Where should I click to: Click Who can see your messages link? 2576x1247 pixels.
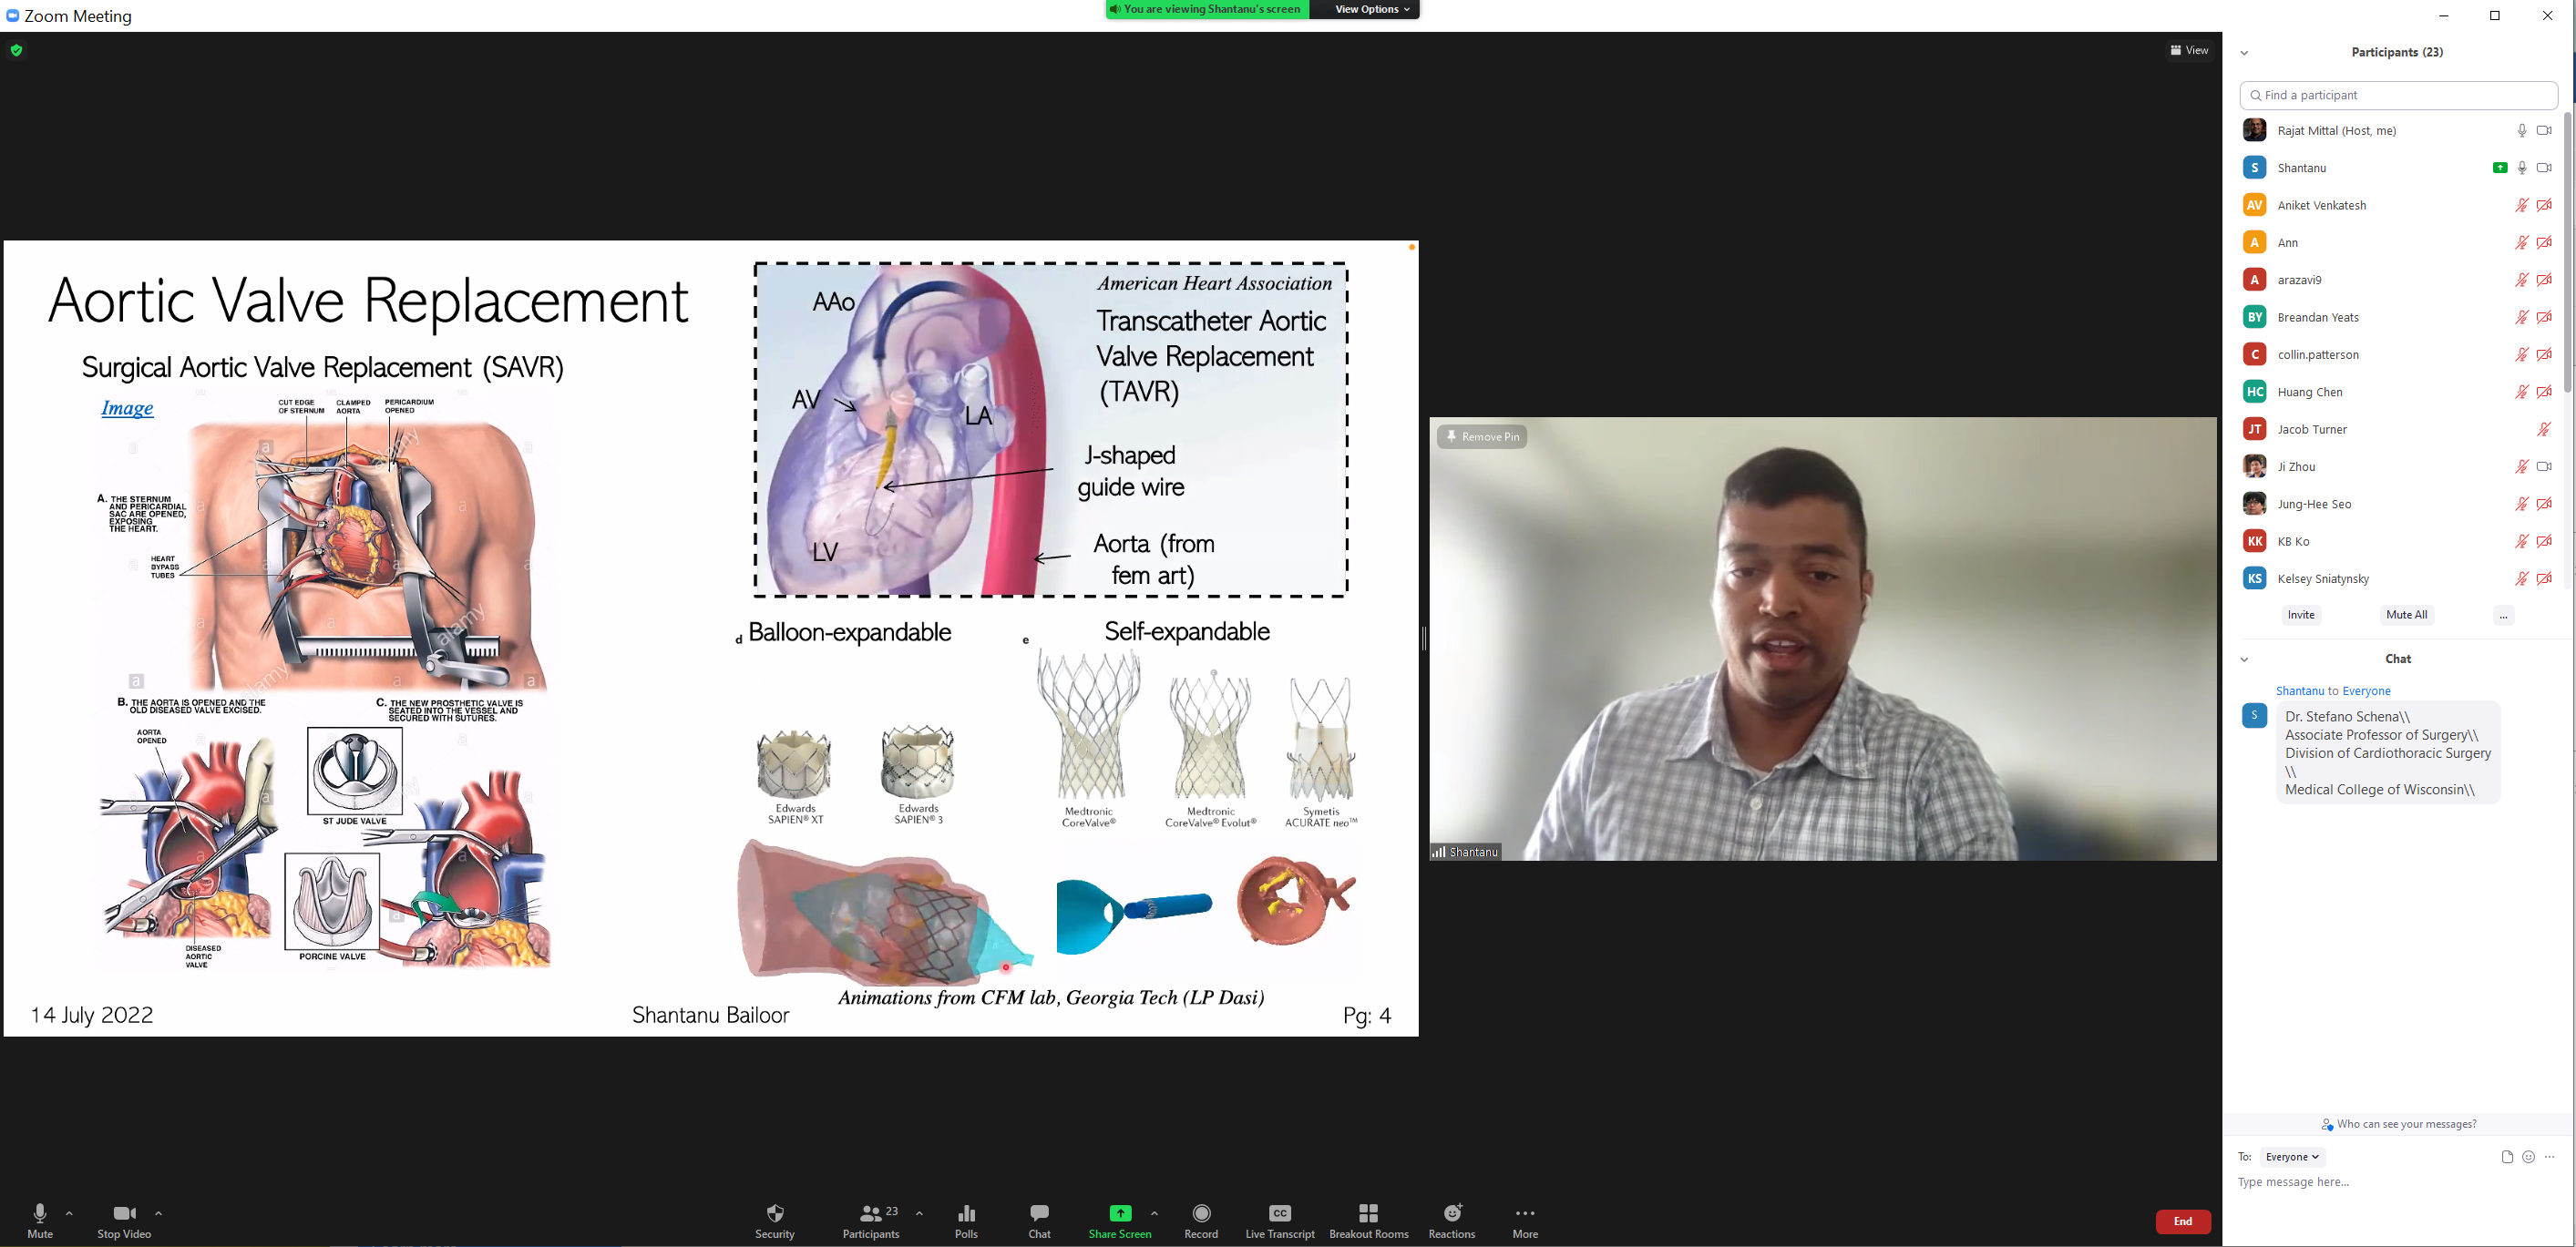coord(2407,1124)
